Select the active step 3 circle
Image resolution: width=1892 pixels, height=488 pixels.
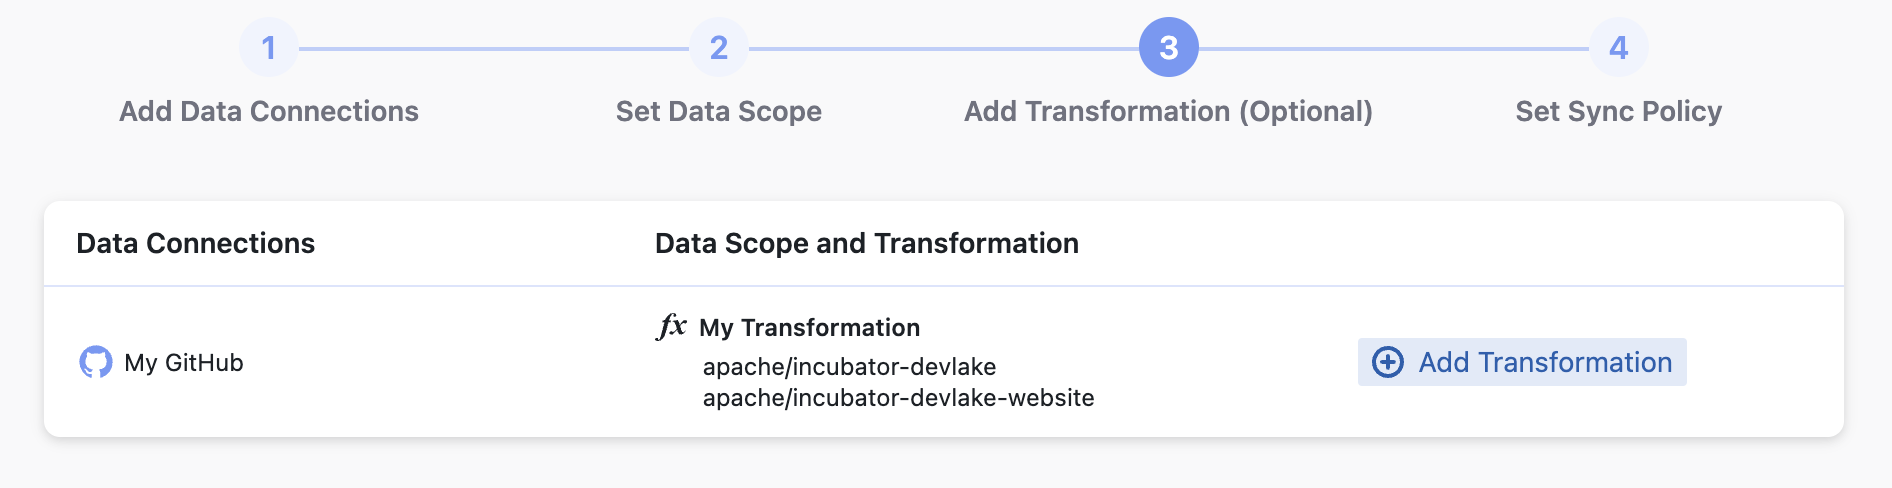pos(1168,48)
